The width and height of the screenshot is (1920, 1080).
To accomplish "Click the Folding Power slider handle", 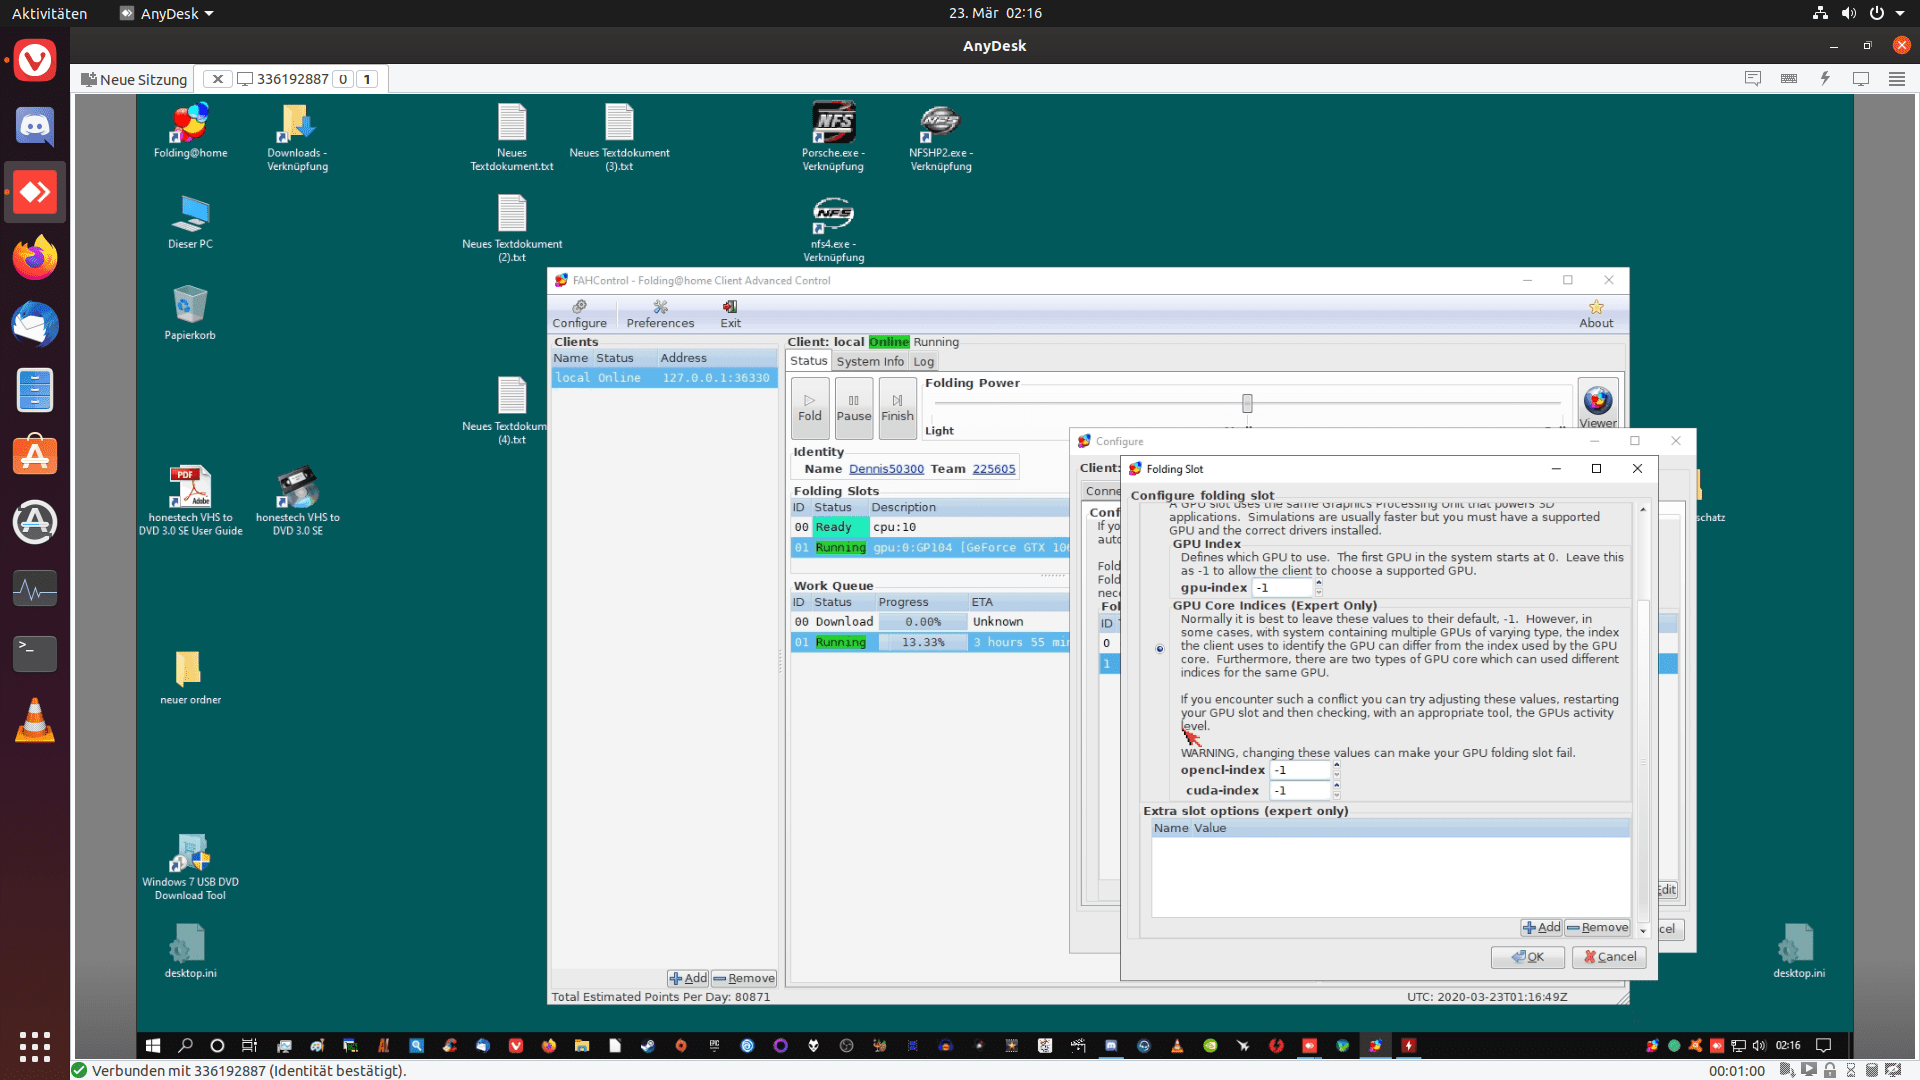I will [x=1247, y=403].
